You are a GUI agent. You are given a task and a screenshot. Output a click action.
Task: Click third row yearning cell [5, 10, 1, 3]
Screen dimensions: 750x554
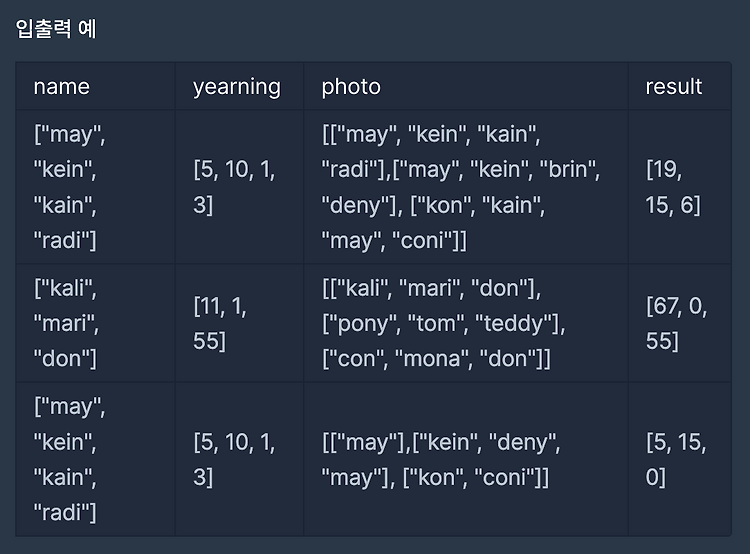239,459
